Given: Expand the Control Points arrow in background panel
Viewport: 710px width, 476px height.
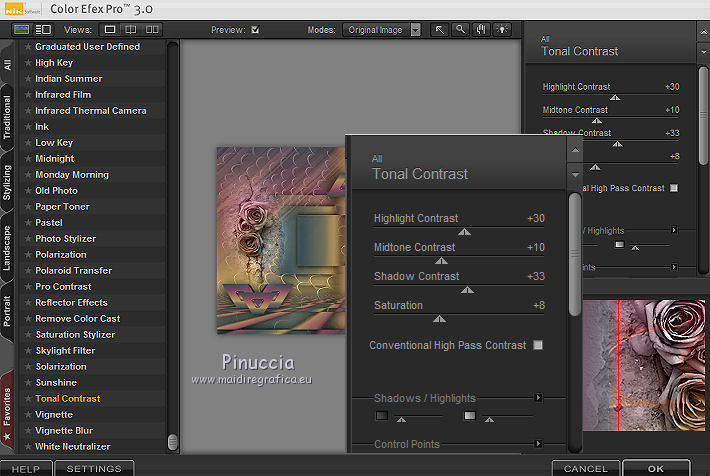Looking at the screenshot, I should tap(674, 267).
